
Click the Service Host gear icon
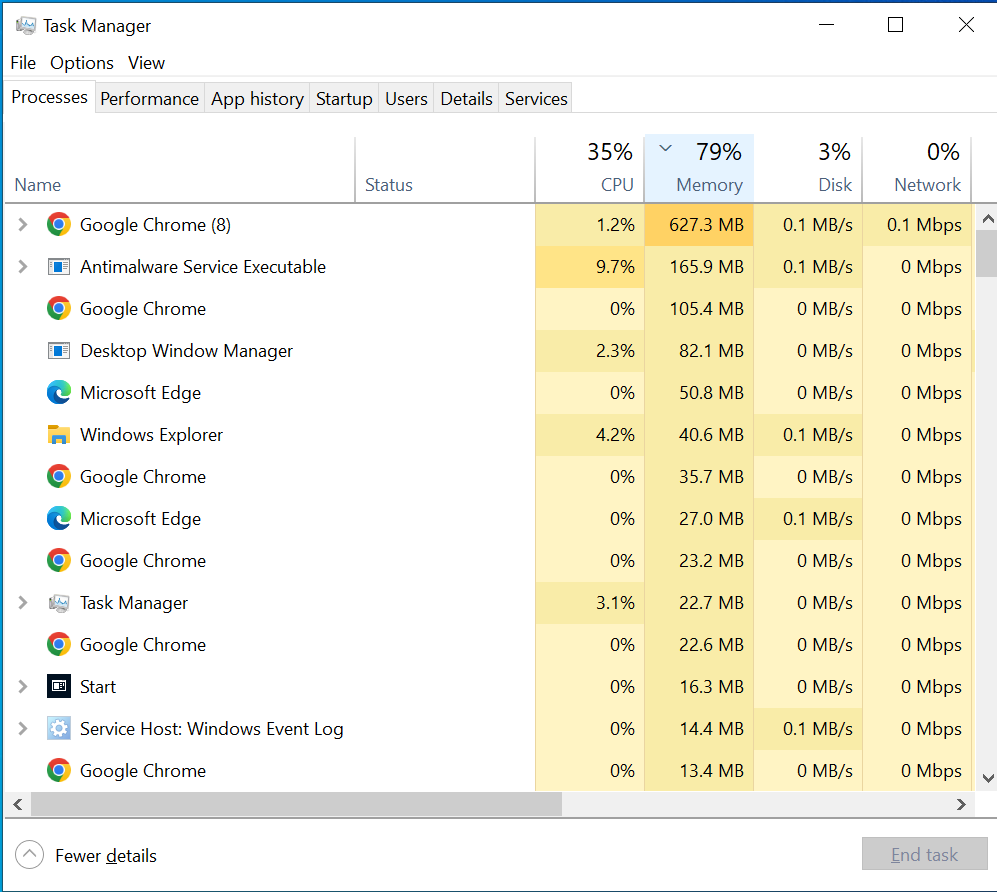pos(59,729)
